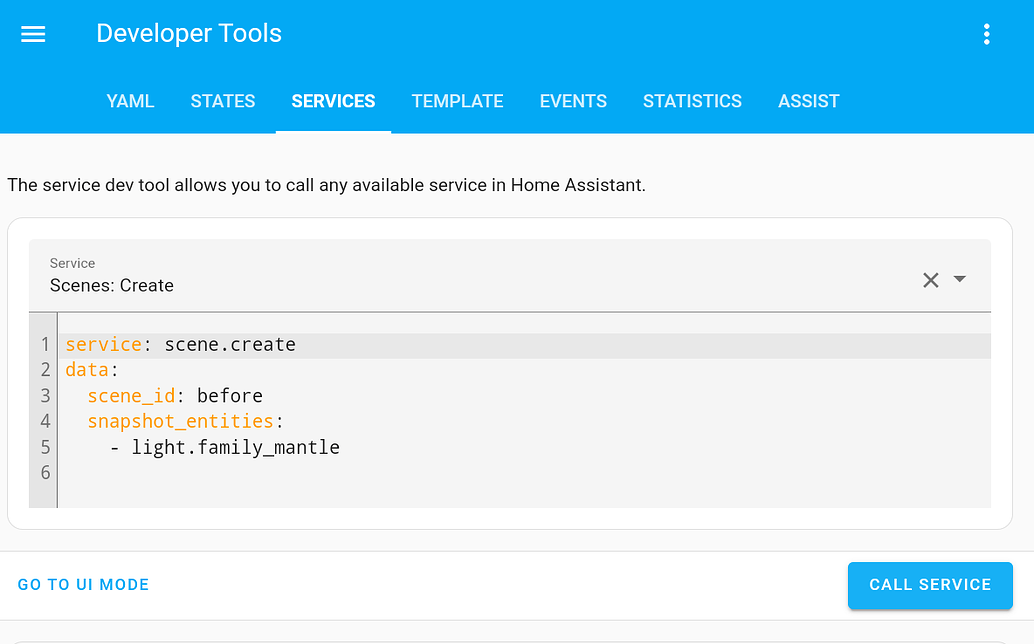Image resolution: width=1034 pixels, height=644 pixels.
Task: Click the Developer Tools title
Action: (x=189, y=34)
